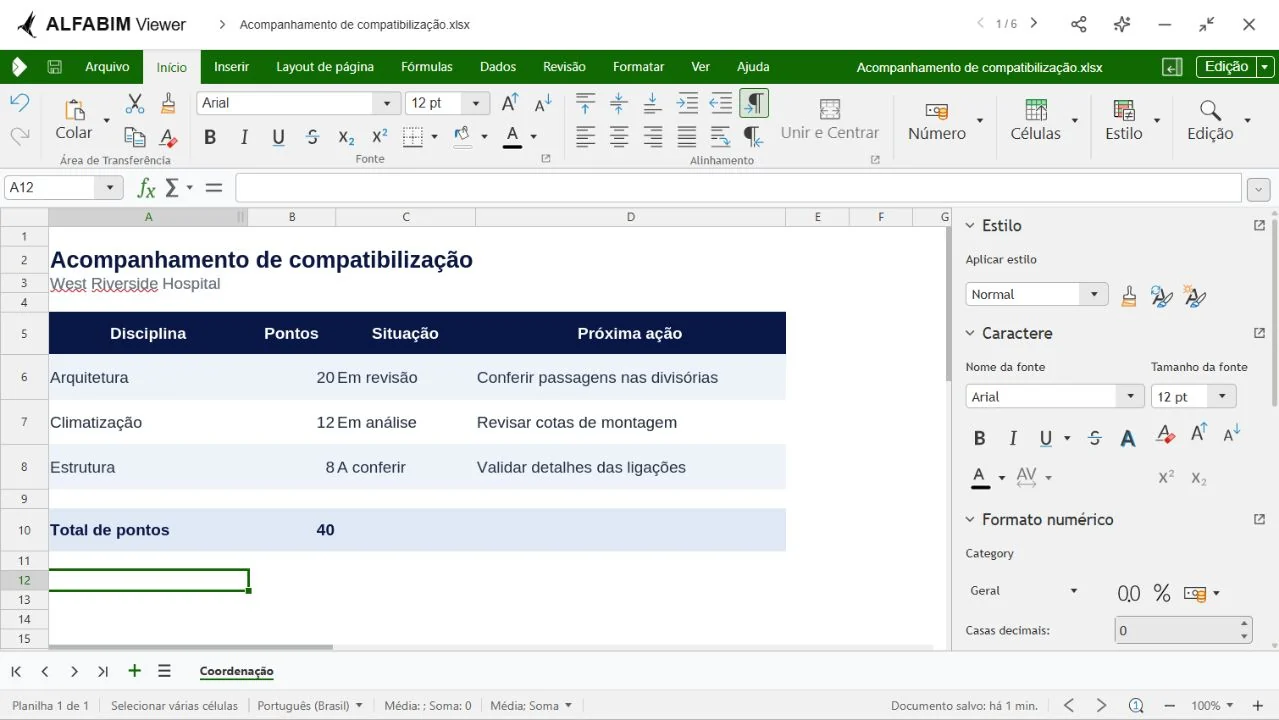Decrease indent in alignment group
Image resolution: width=1279 pixels, height=720 pixels.
[721, 103]
